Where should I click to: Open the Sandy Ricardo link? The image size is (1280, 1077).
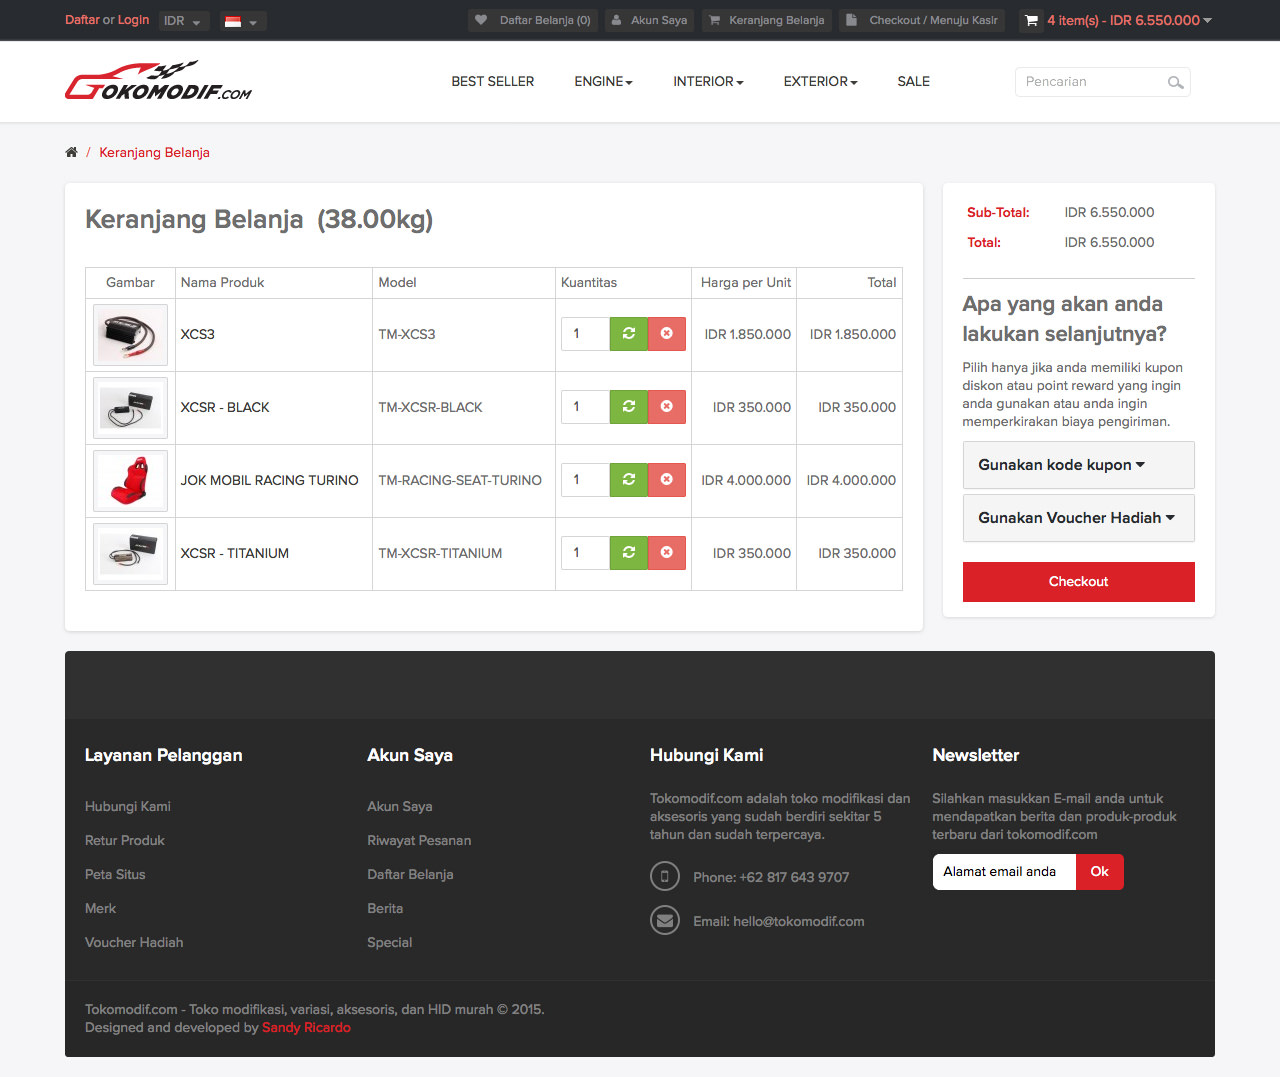[x=306, y=1028]
